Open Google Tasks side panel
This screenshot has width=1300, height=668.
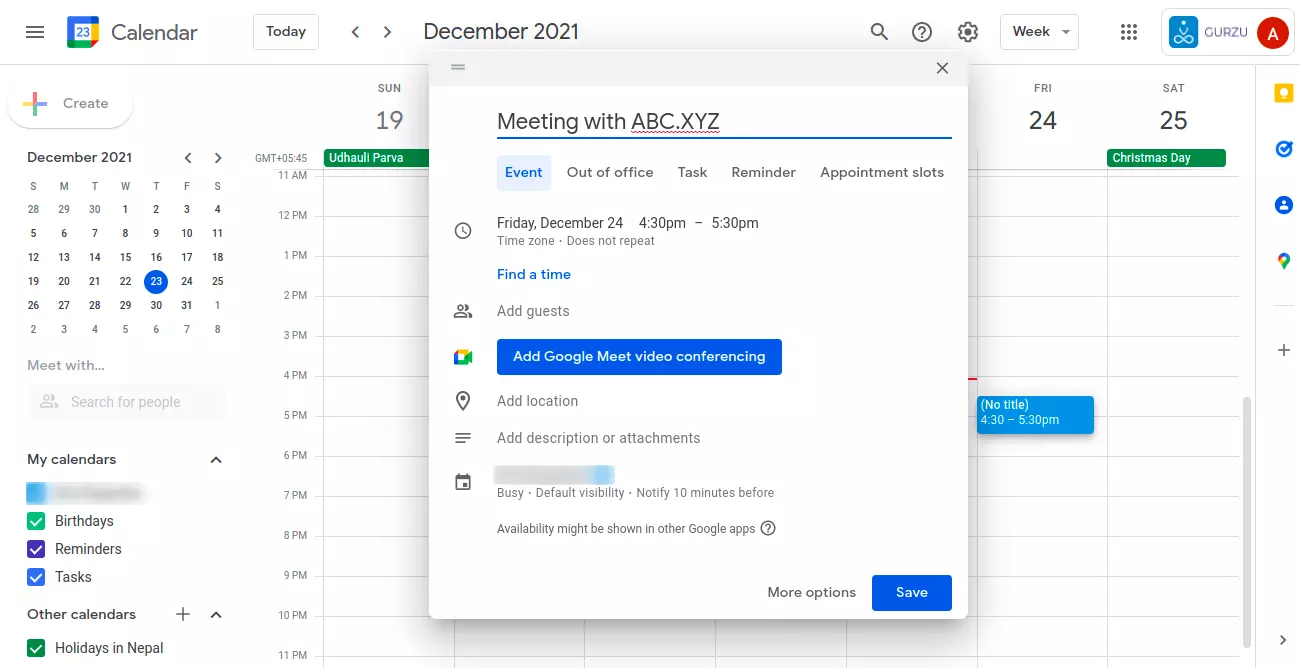(x=1284, y=149)
